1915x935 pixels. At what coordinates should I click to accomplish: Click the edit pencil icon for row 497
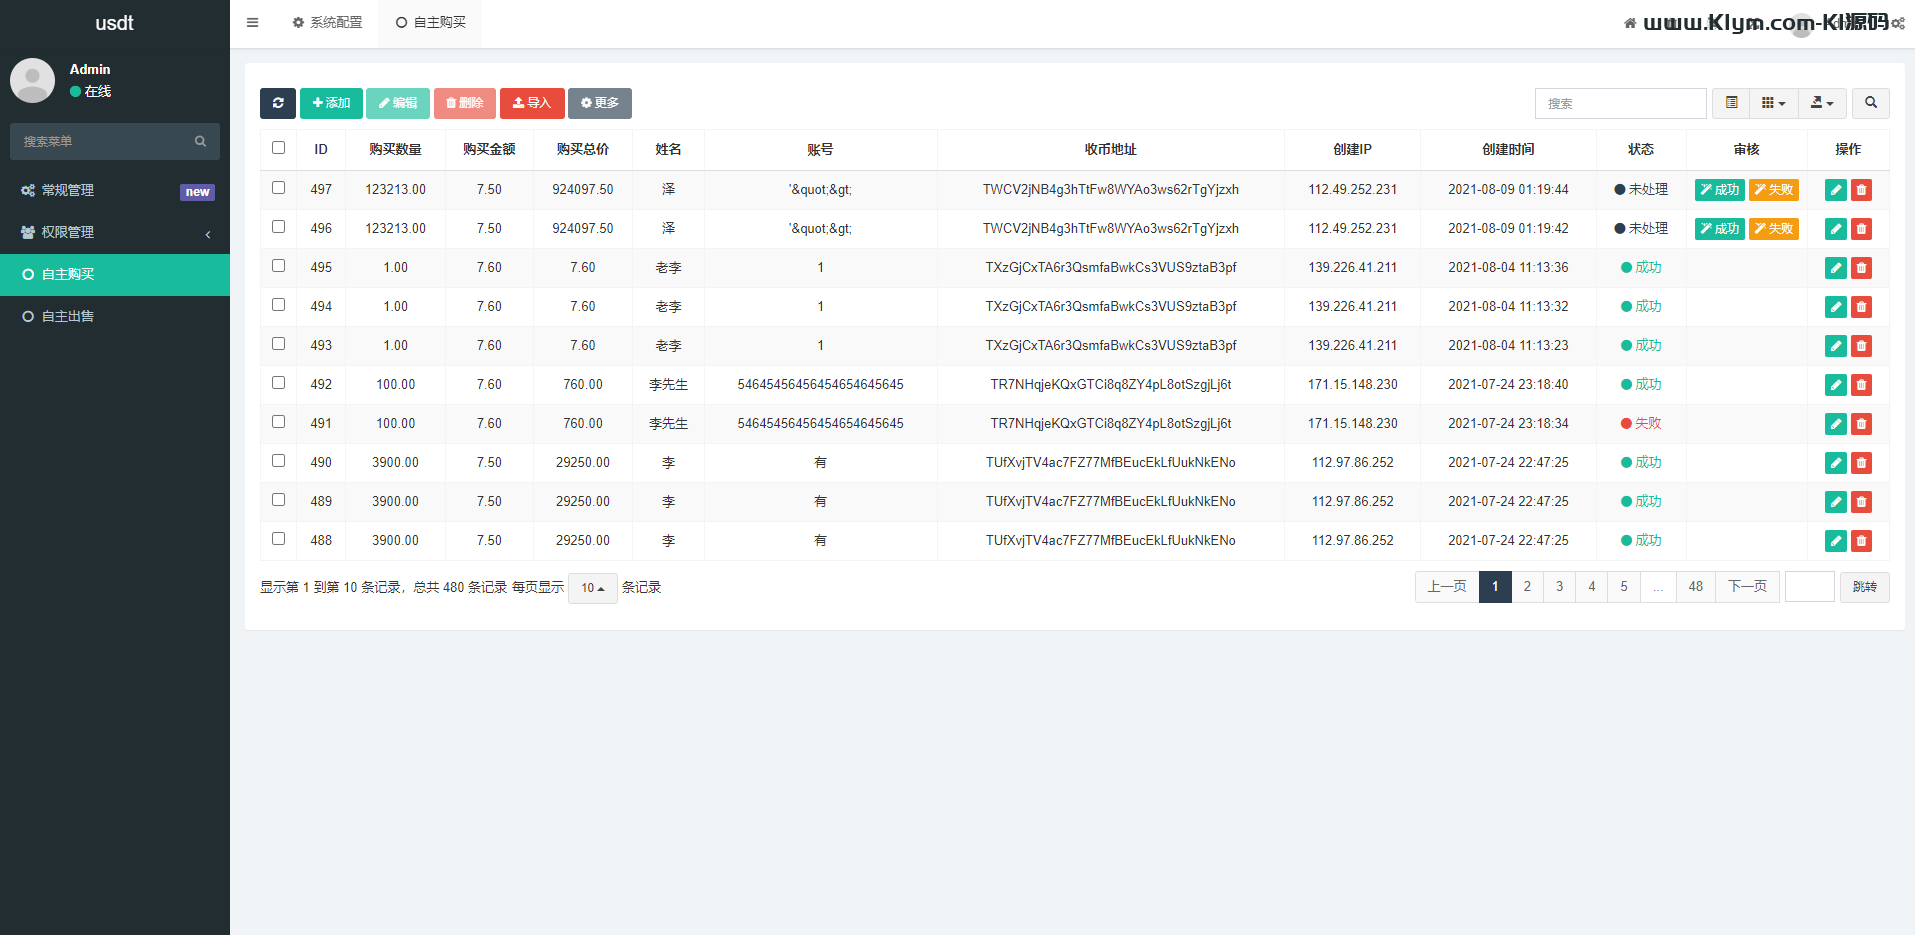tap(1835, 190)
